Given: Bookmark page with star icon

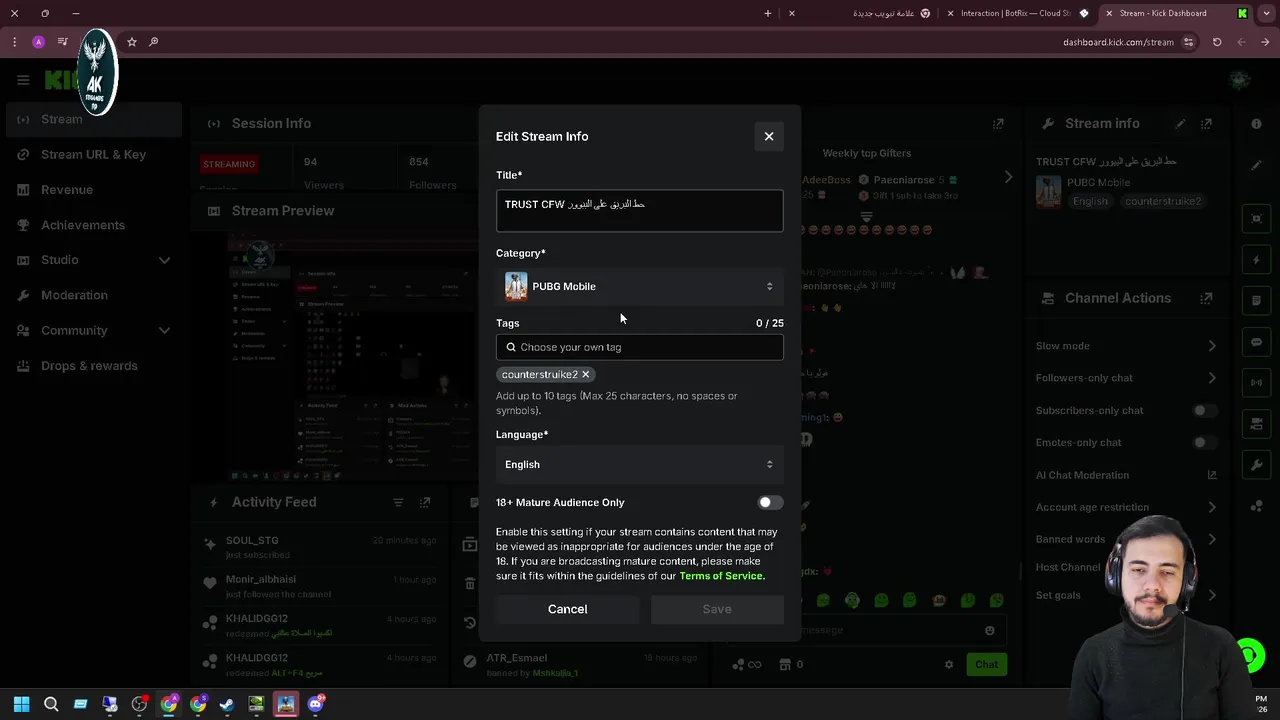Looking at the screenshot, I should [x=131, y=42].
